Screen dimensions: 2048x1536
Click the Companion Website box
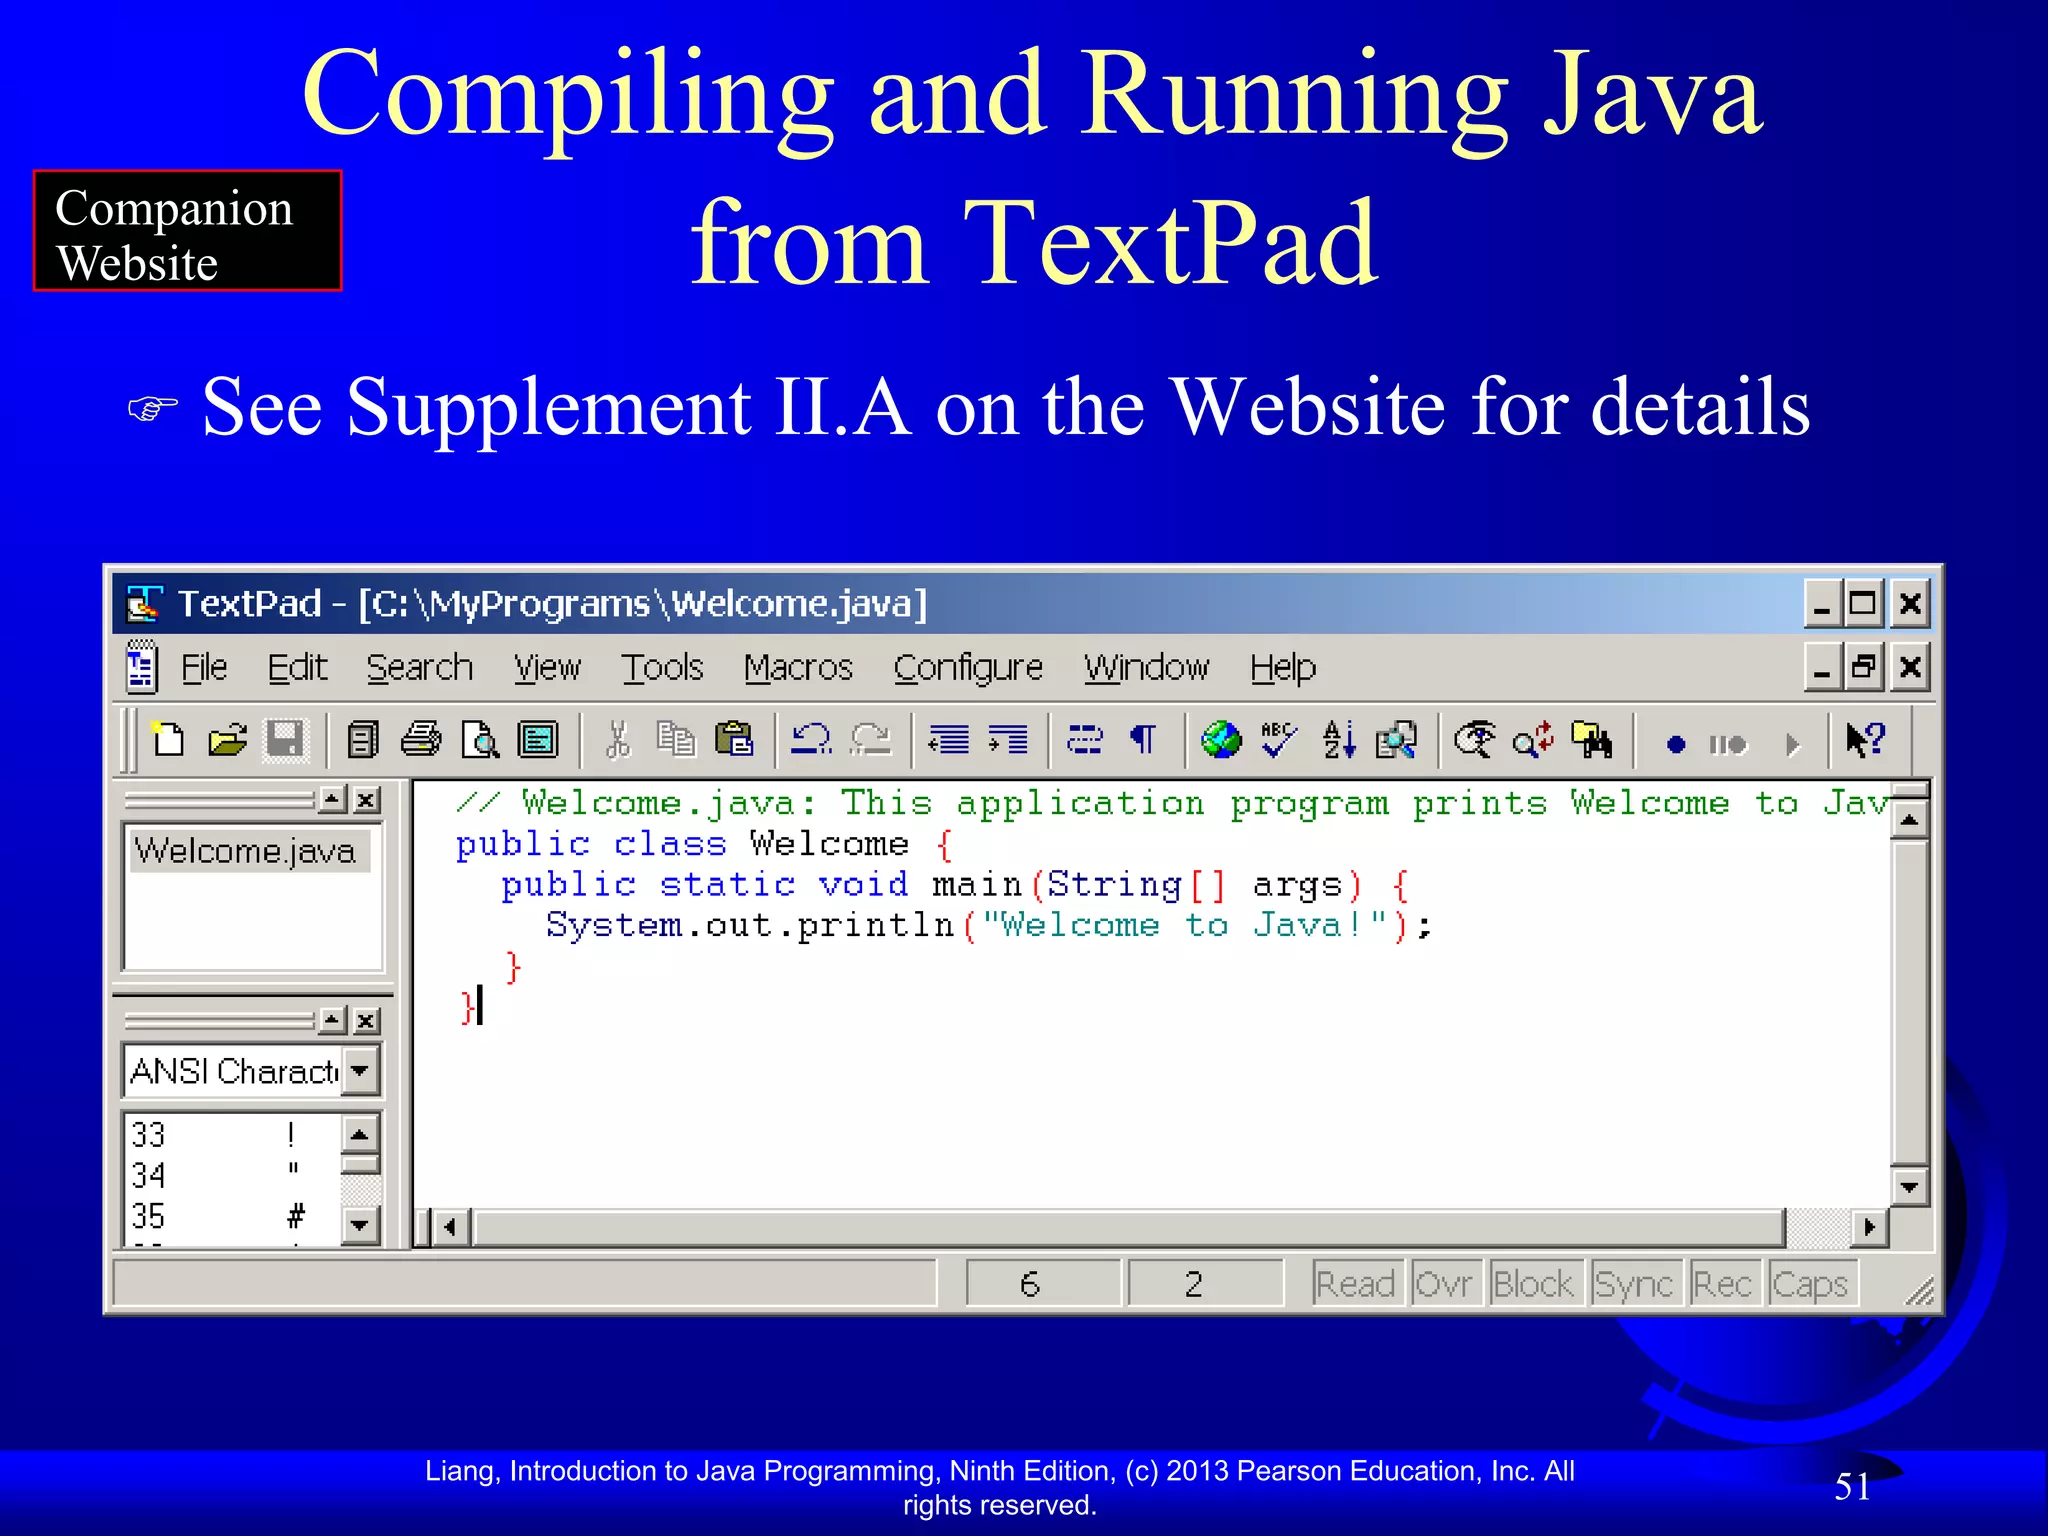tap(188, 231)
